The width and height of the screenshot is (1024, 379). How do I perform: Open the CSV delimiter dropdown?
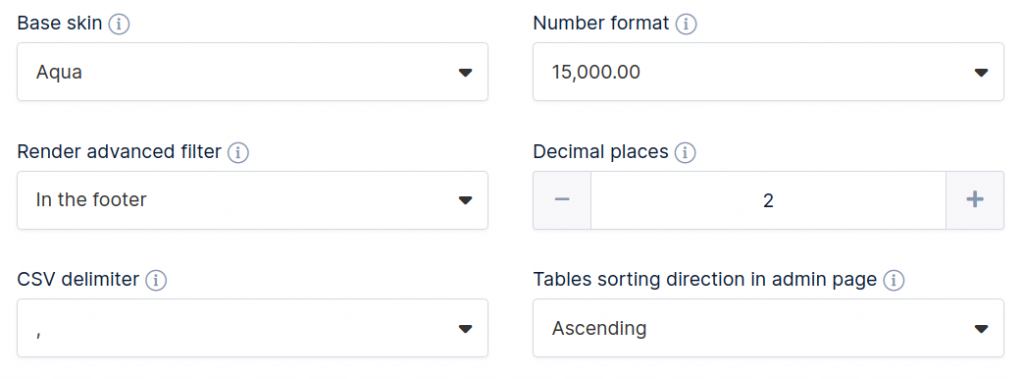click(252, 328)
